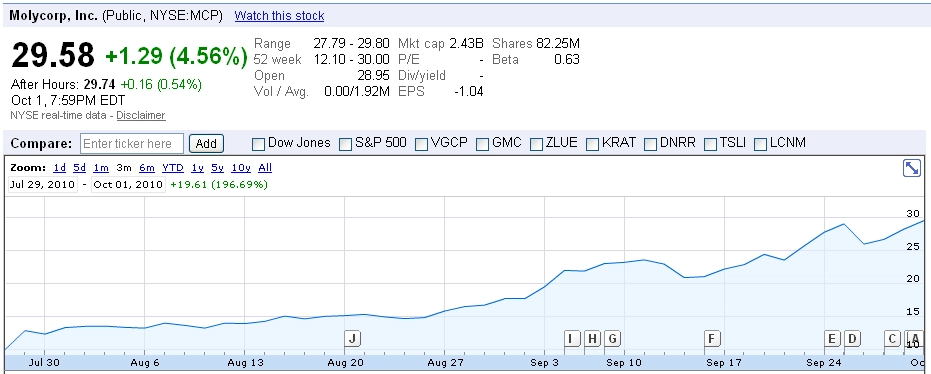Set chart zoom to 1m
The height and width of the screenshot is (374, 931).
tap(101, 168)
